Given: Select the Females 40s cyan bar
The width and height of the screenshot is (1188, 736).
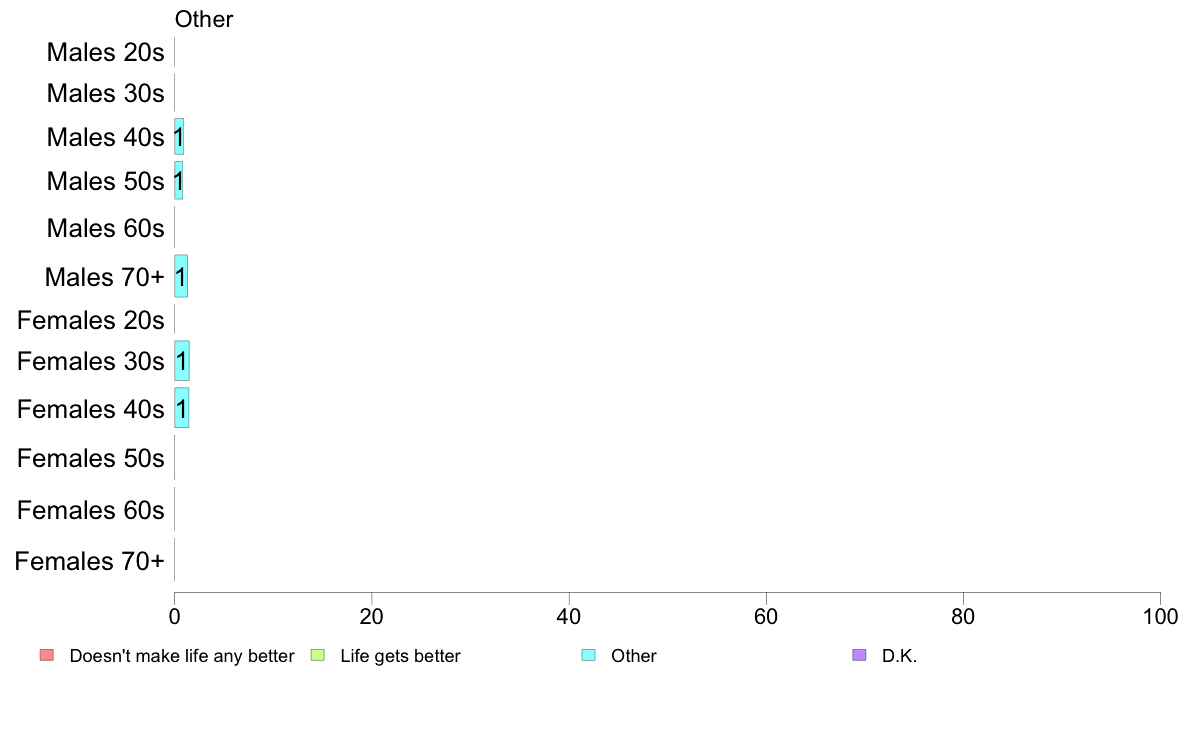Looking at the screenshot, I should click(x=182, y=408).
